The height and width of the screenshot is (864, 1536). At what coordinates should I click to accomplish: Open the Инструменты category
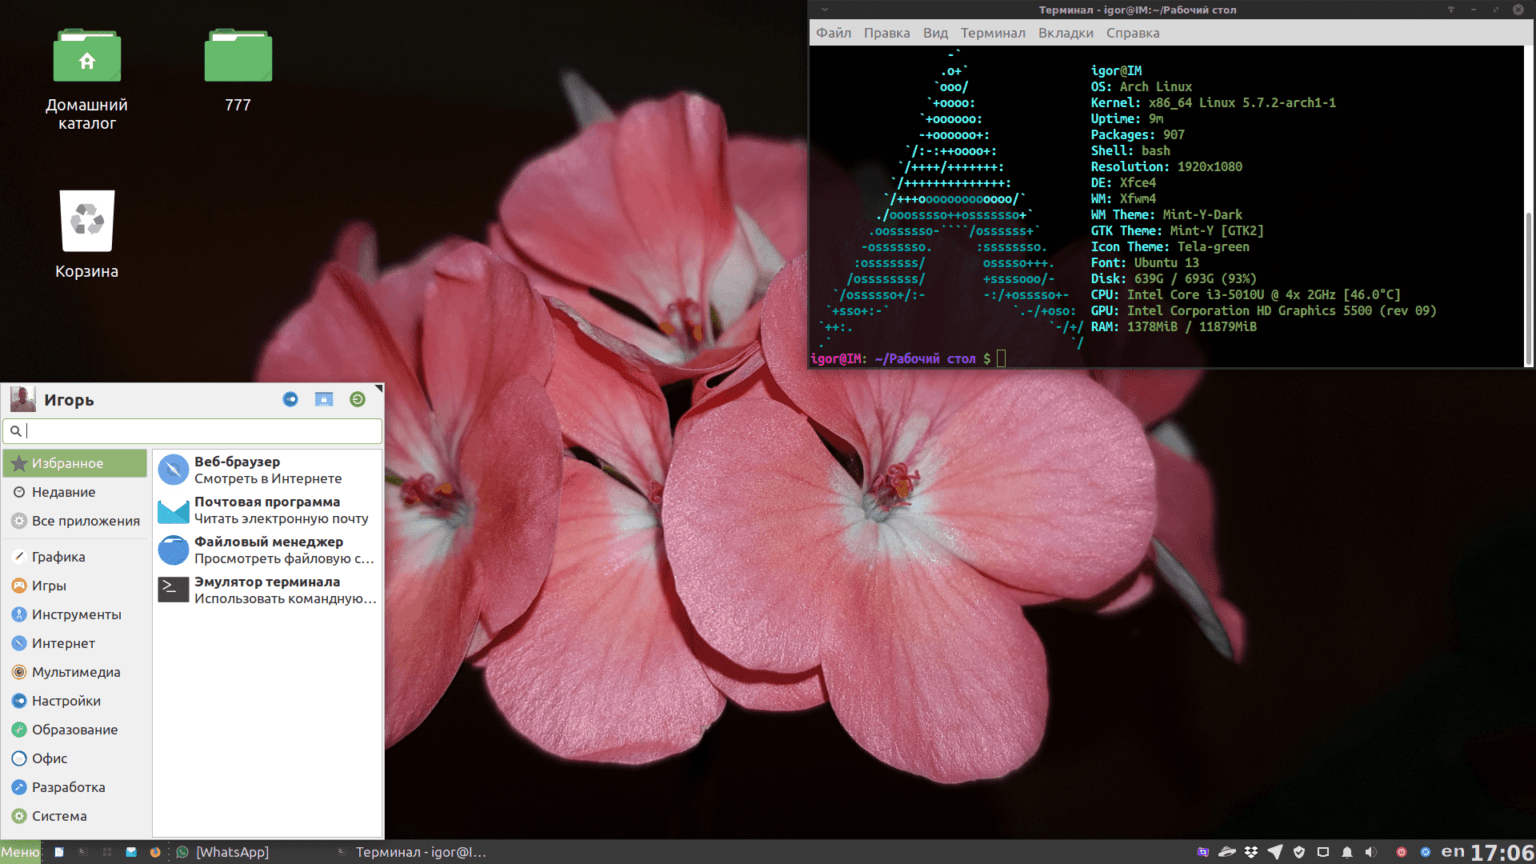75,615
